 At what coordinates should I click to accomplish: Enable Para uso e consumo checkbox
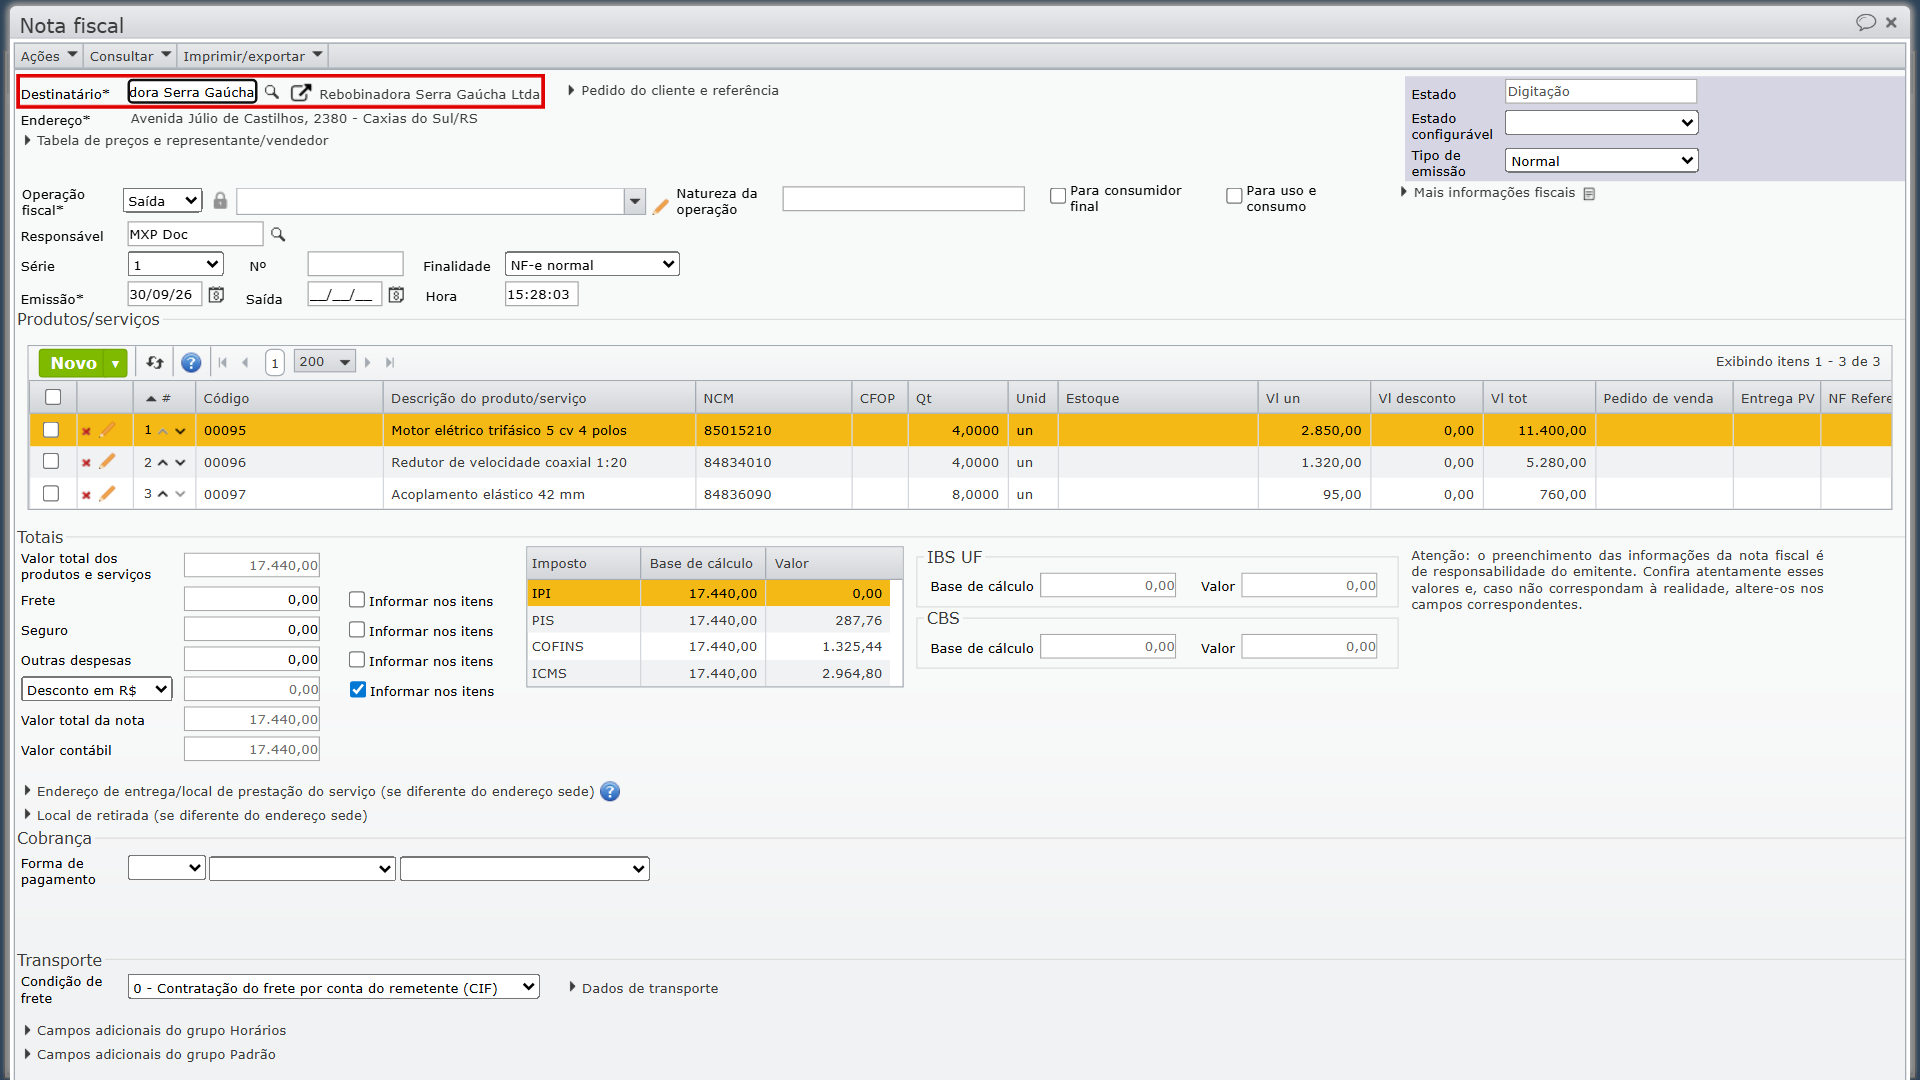(x=1234, y=197)
